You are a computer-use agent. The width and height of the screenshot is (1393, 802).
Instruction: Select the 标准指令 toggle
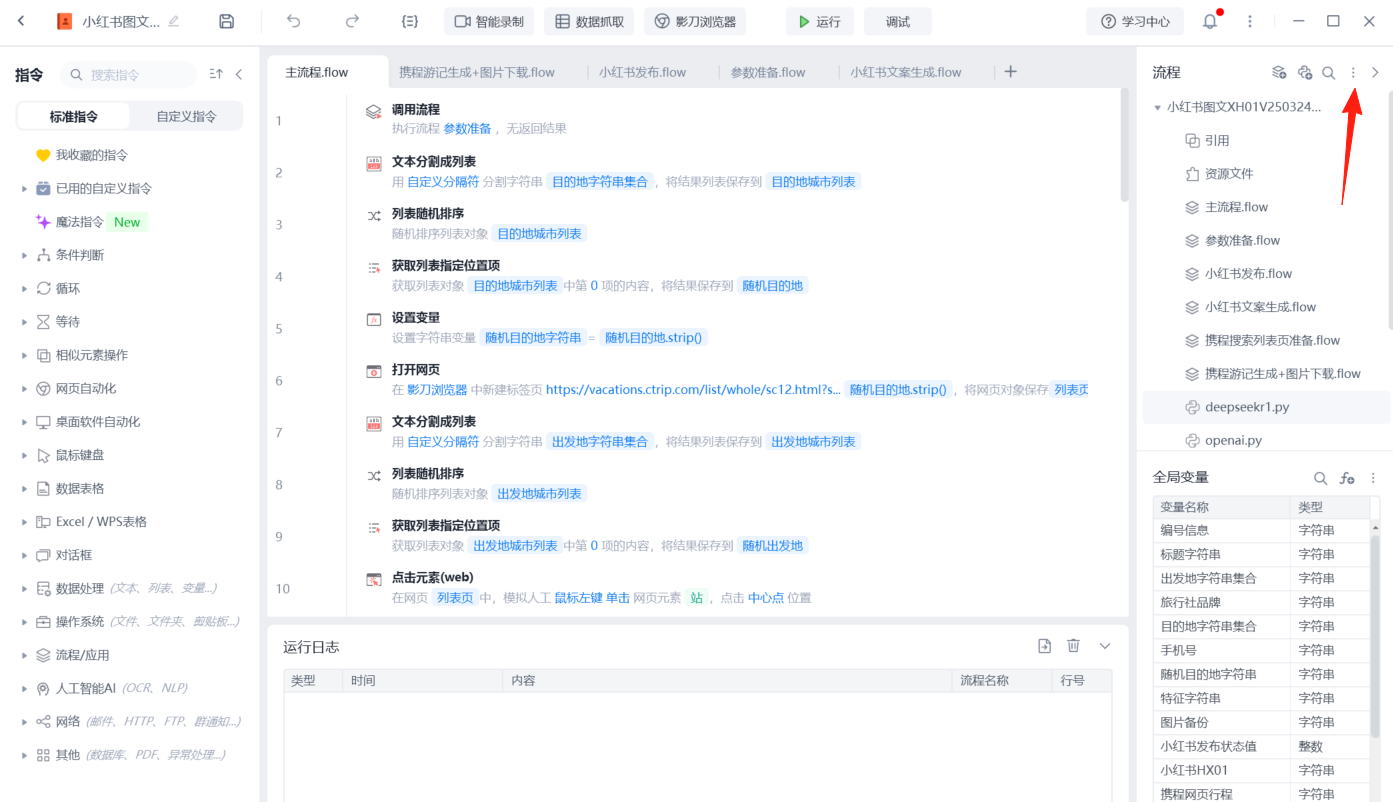tap(74, 116)
